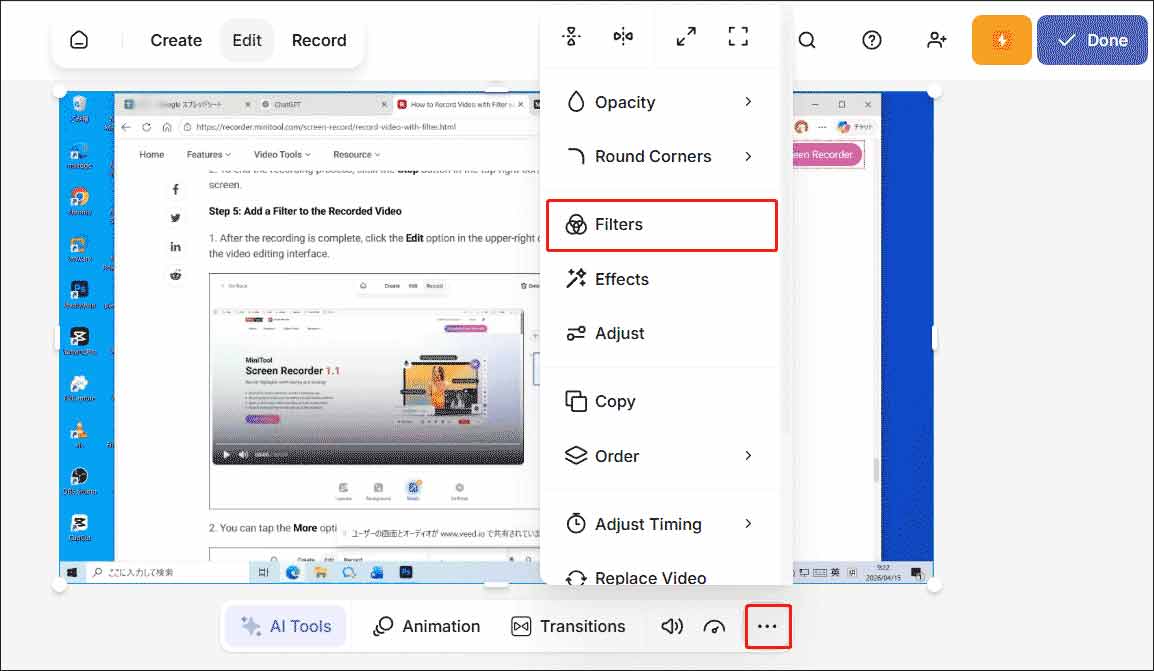The height and width of the screenshot is (671, 1154).
Task: Click the browser reload icon
Action: 146,127
